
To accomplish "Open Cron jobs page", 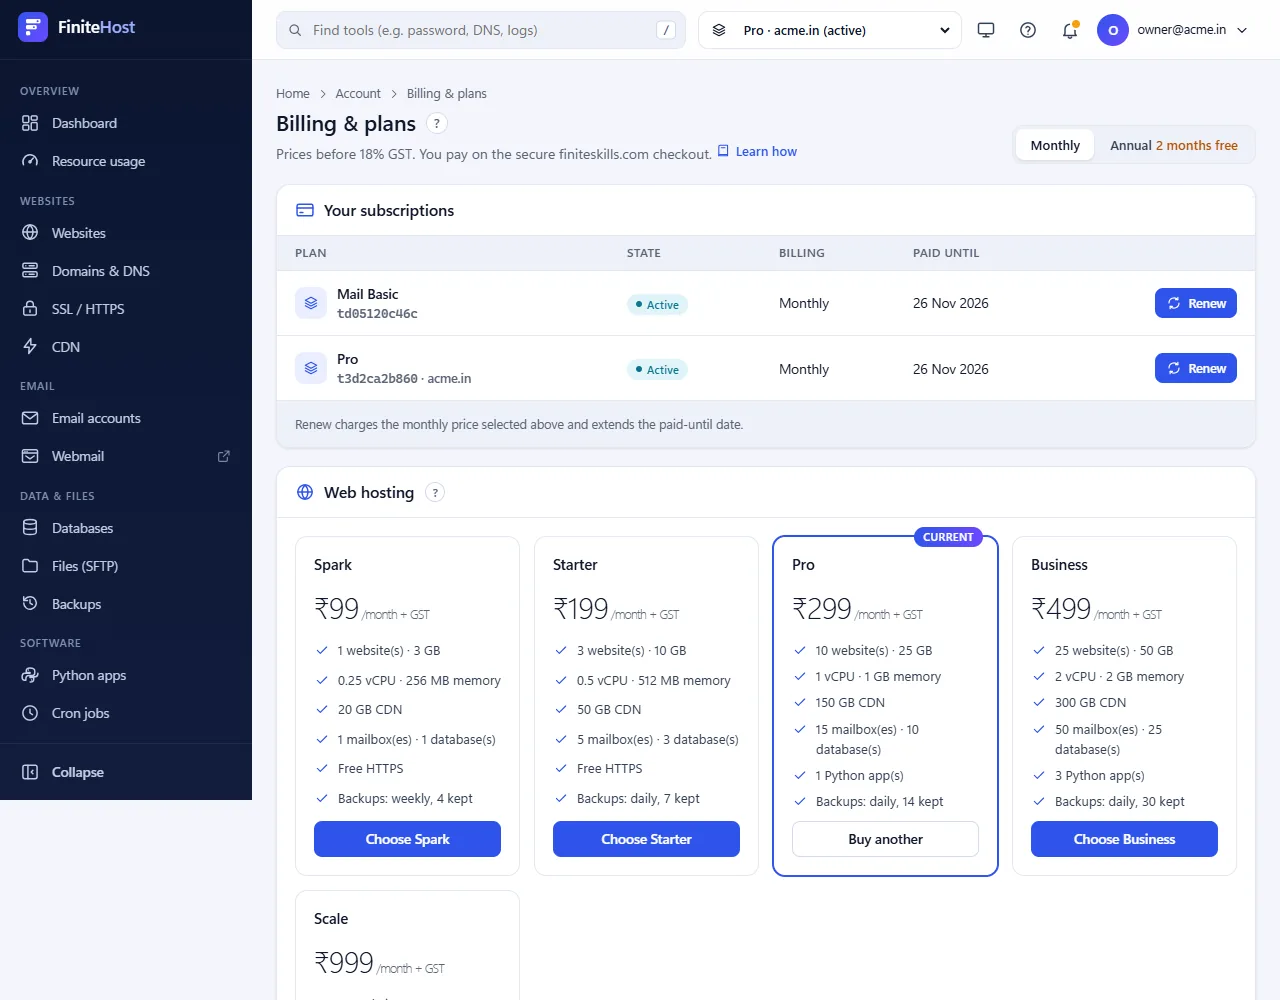I will [126, 713].
